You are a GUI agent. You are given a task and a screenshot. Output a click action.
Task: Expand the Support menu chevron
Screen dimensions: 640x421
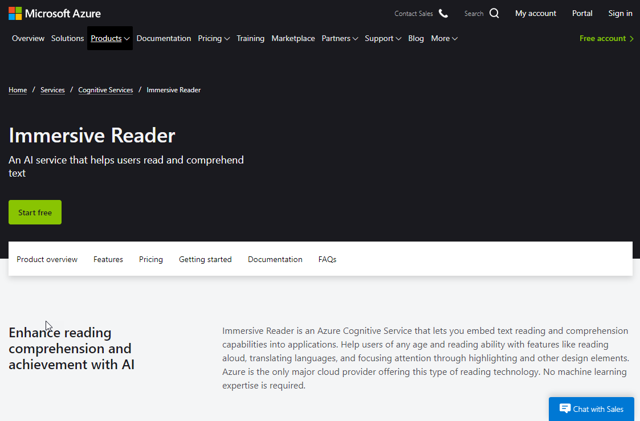coord(398,39)
